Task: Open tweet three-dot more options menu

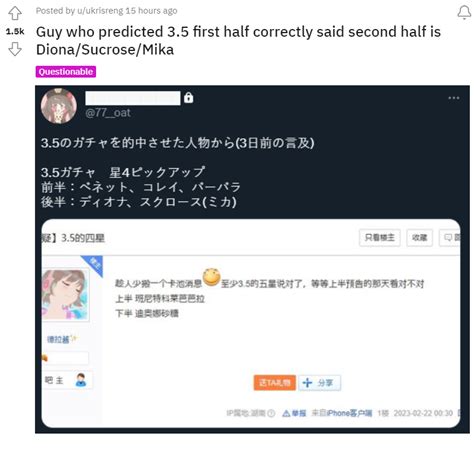Action: pos(454,98)
